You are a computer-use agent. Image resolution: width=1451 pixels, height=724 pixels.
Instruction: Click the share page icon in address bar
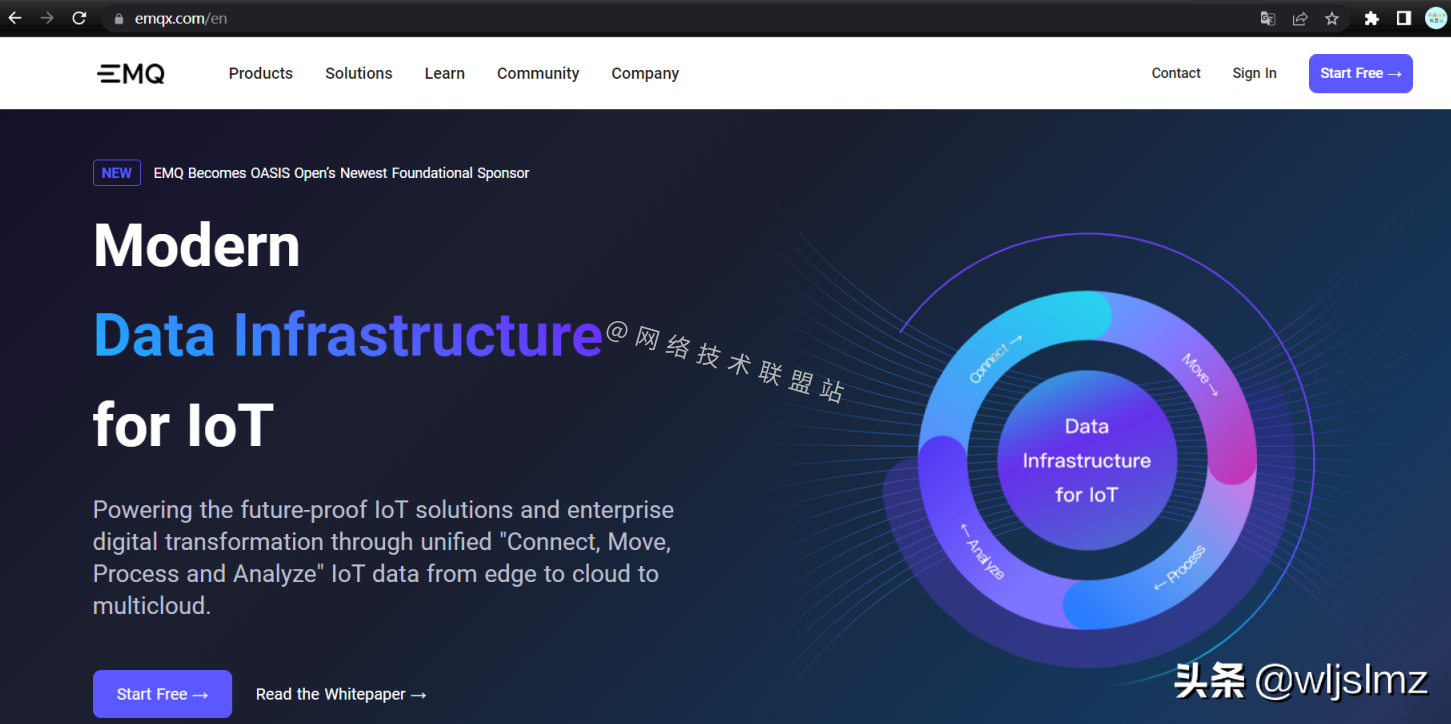(x=1300, y=18)
